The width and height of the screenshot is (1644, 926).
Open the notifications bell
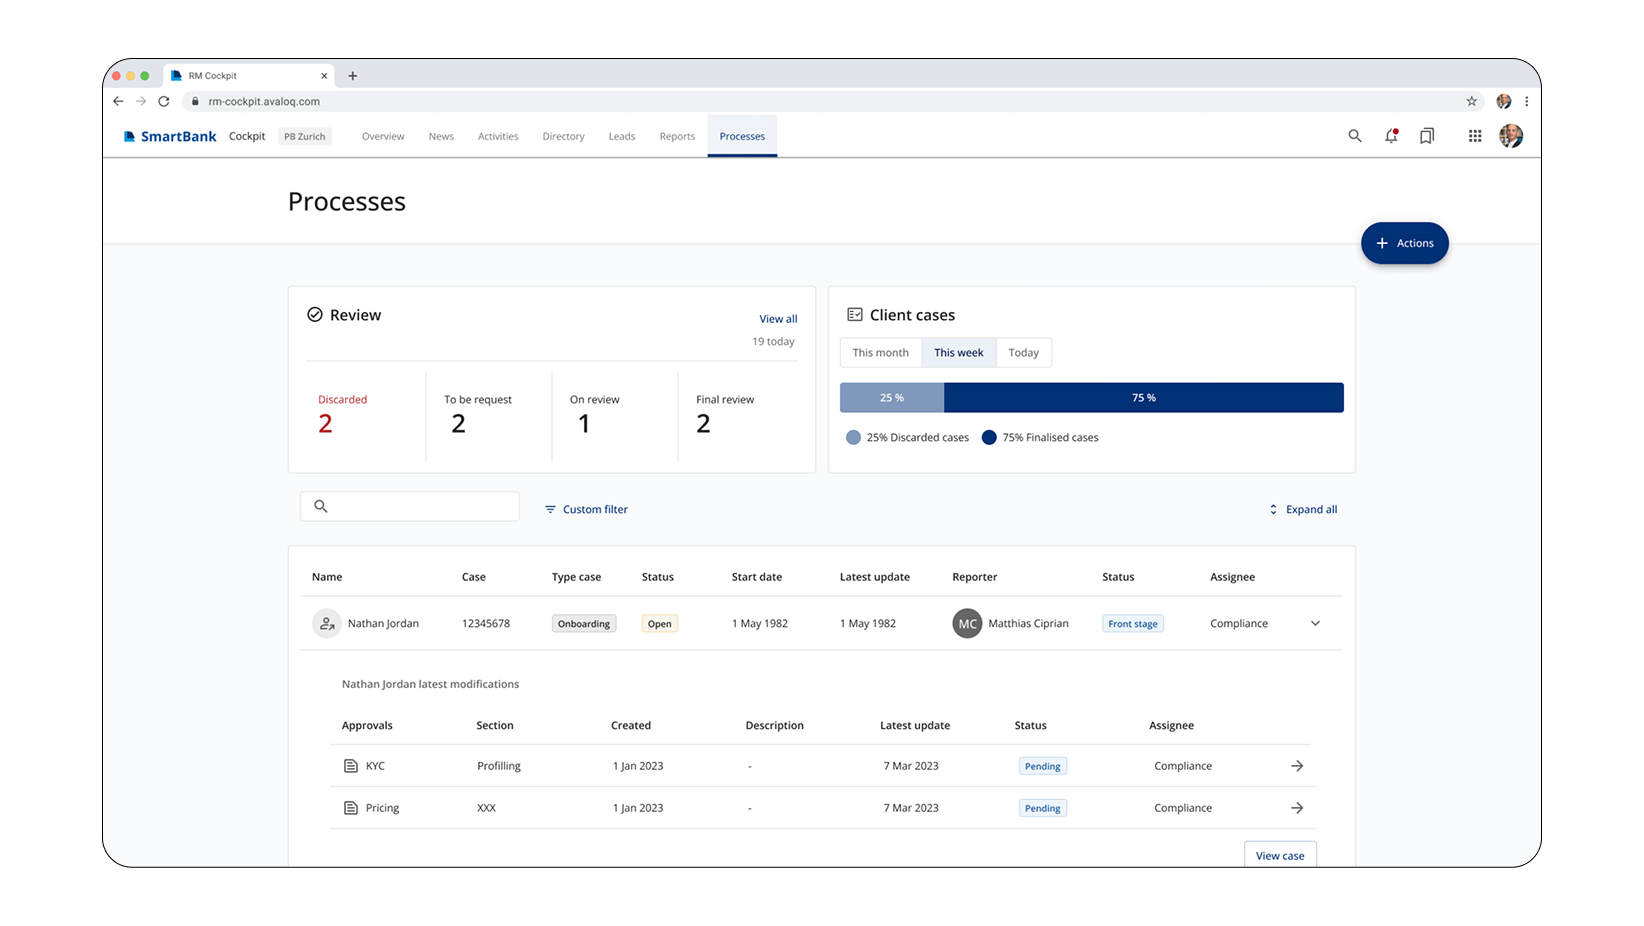[1391, 136]
